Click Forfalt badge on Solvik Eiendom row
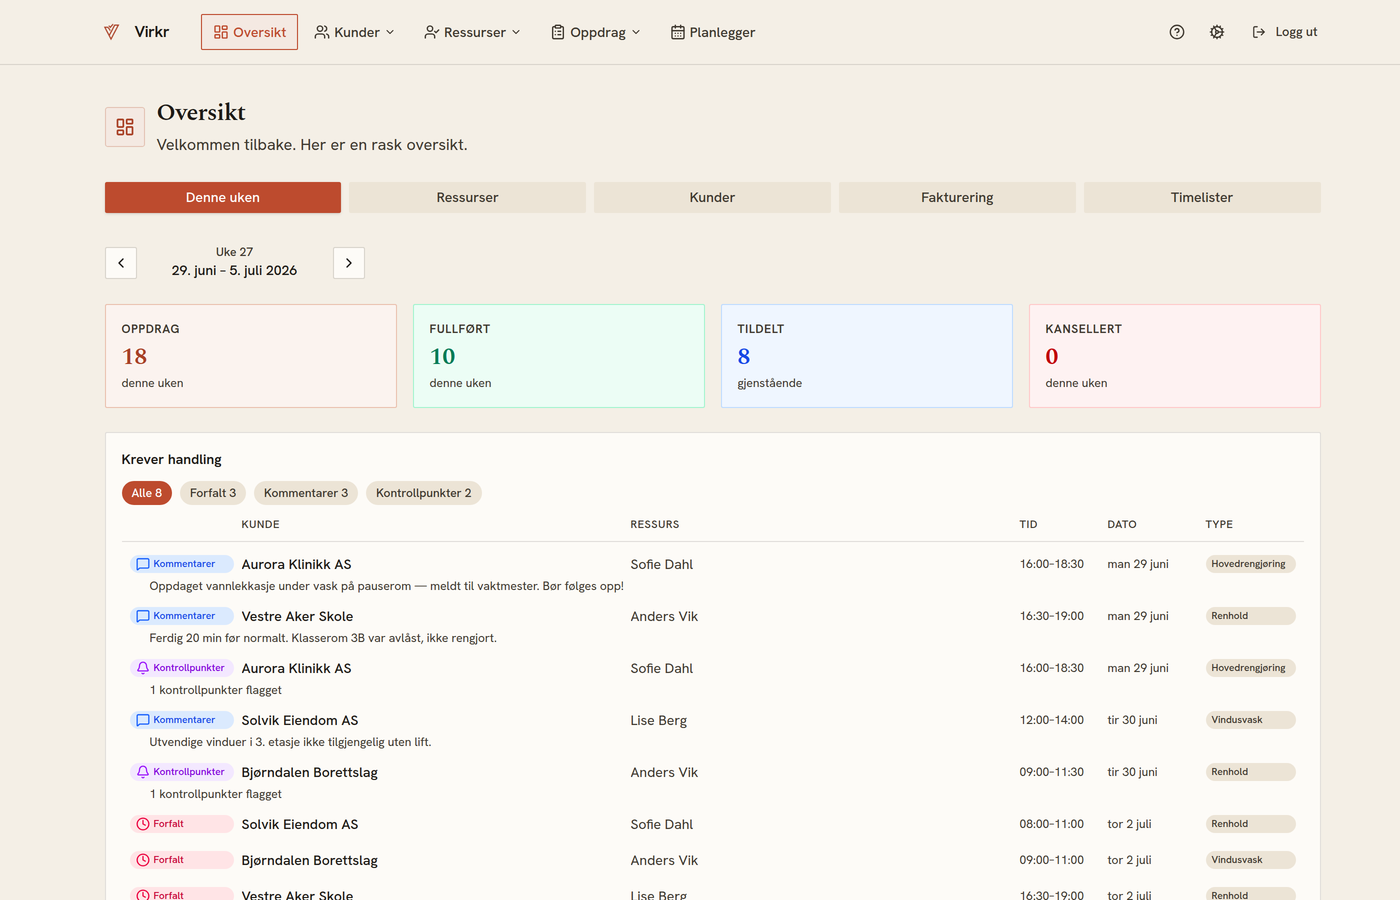This screenshot has height=900, width=1400. click(182, 824)
